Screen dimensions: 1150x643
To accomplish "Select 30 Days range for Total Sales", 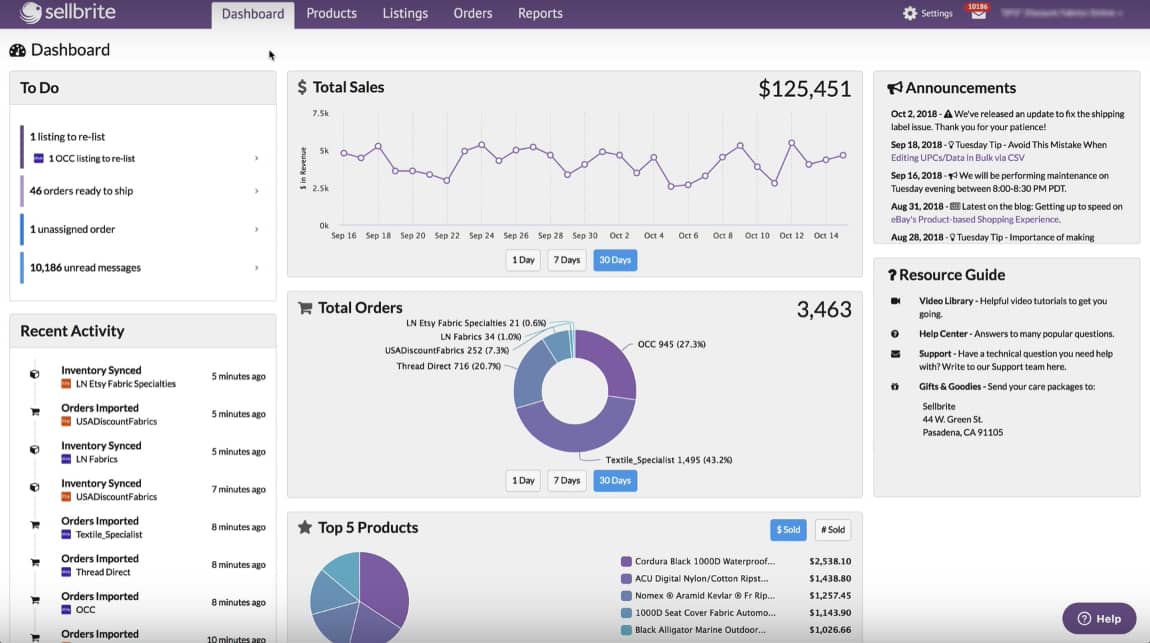I will (615, 260).
